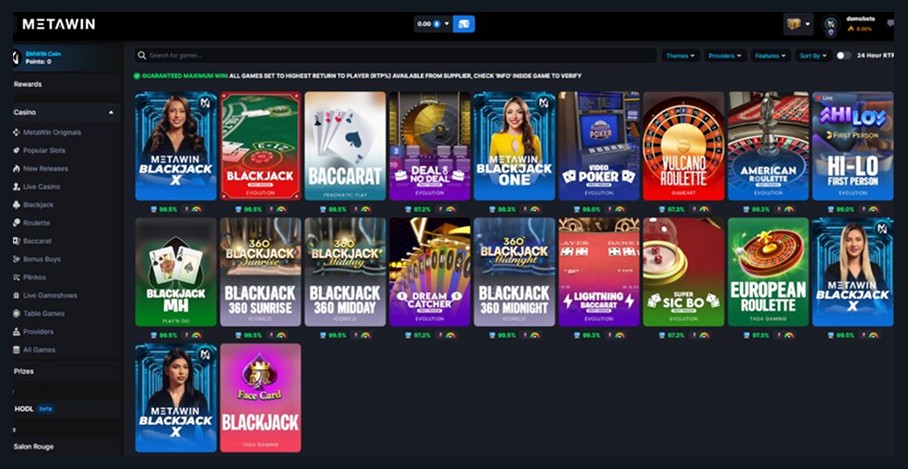
Task: Open the Features dropdown filter
Action: (x=770, y=56)
